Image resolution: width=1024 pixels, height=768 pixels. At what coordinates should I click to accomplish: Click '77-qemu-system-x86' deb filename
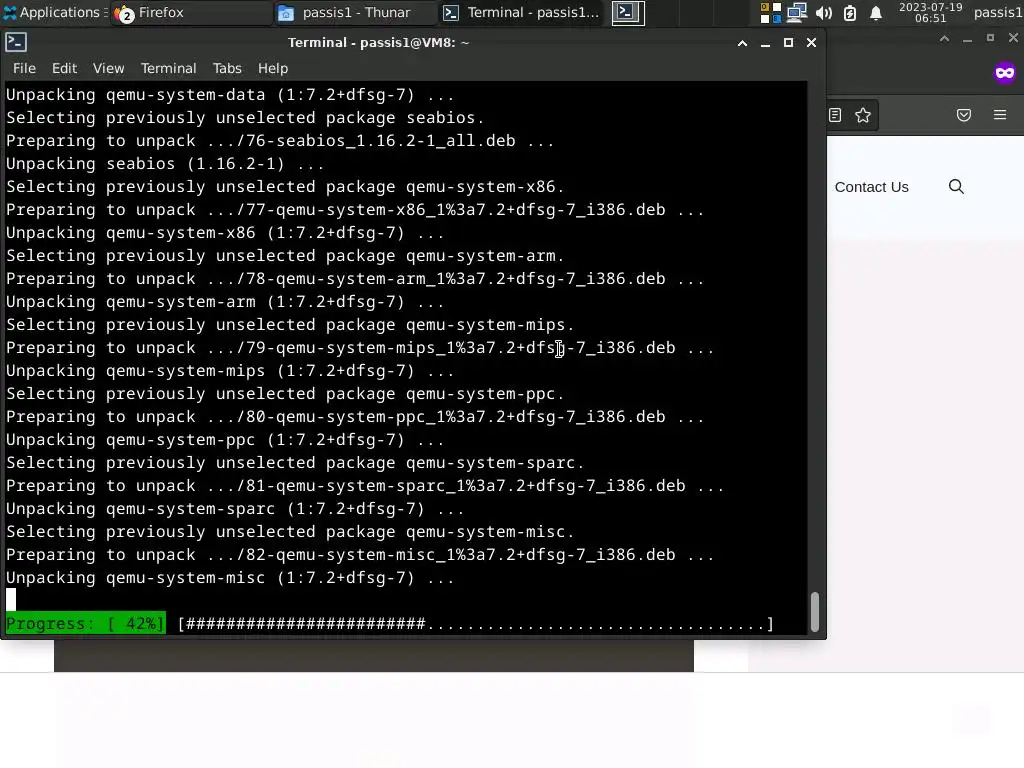point(456,210)
